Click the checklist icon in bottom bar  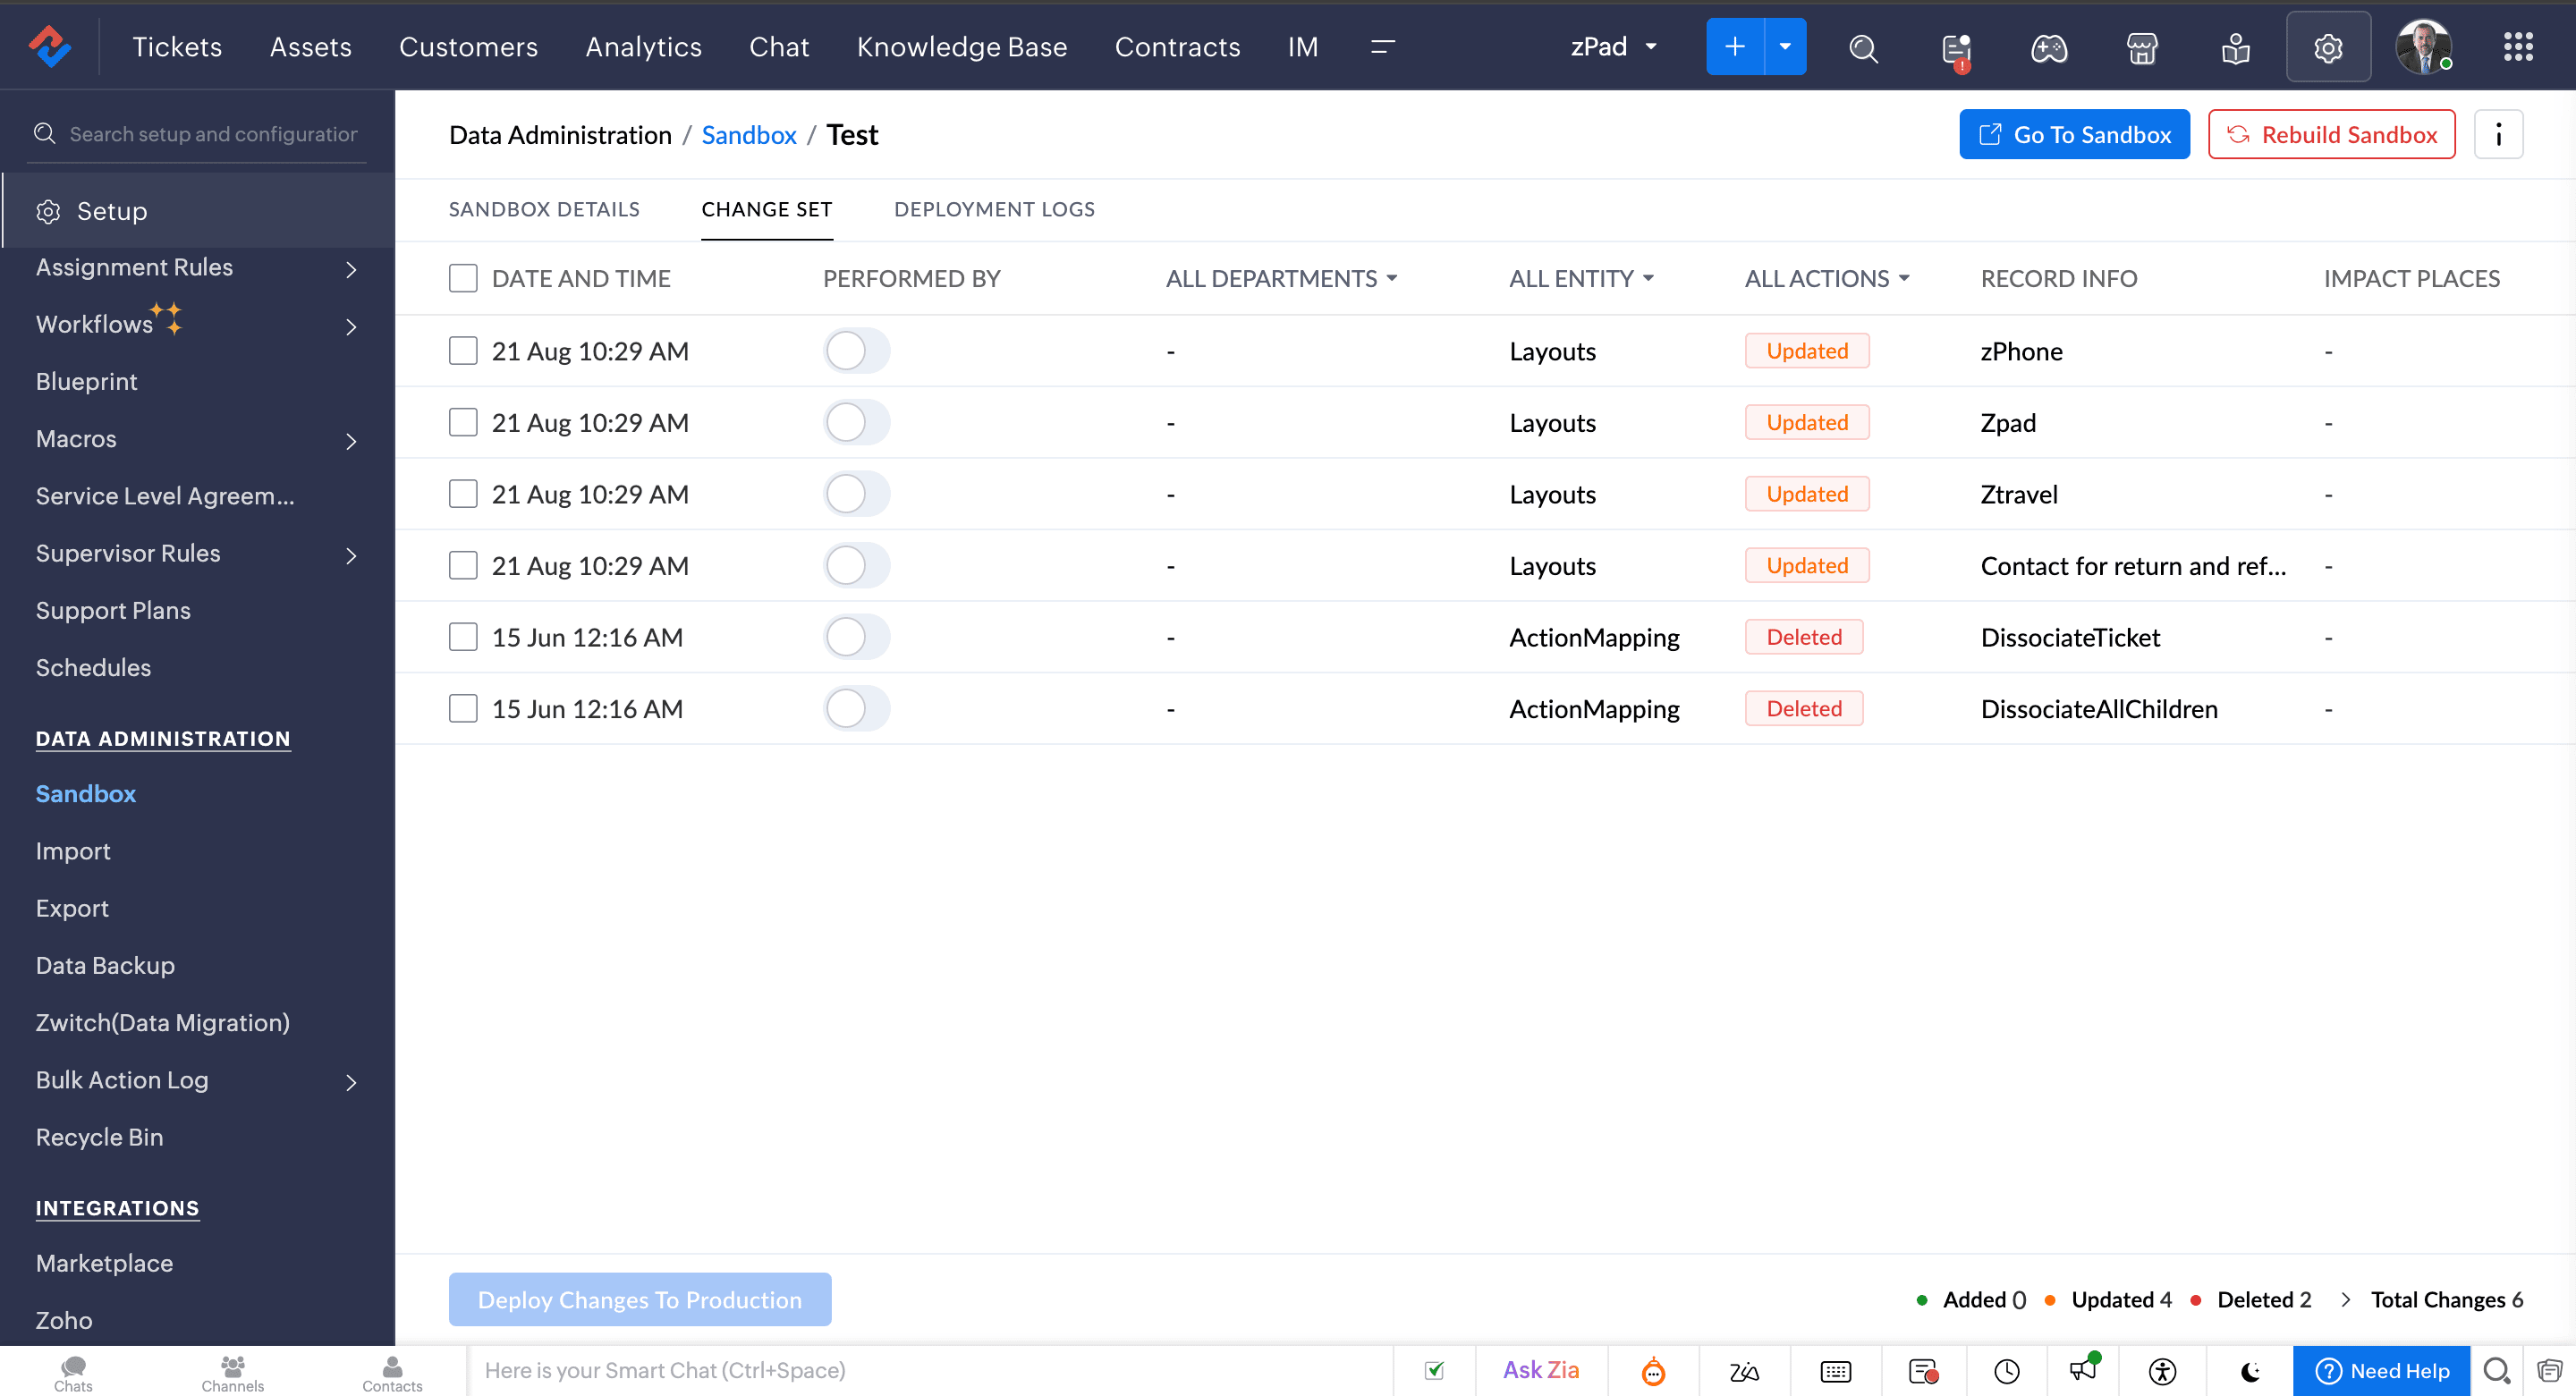(x=1434, y=1370)
